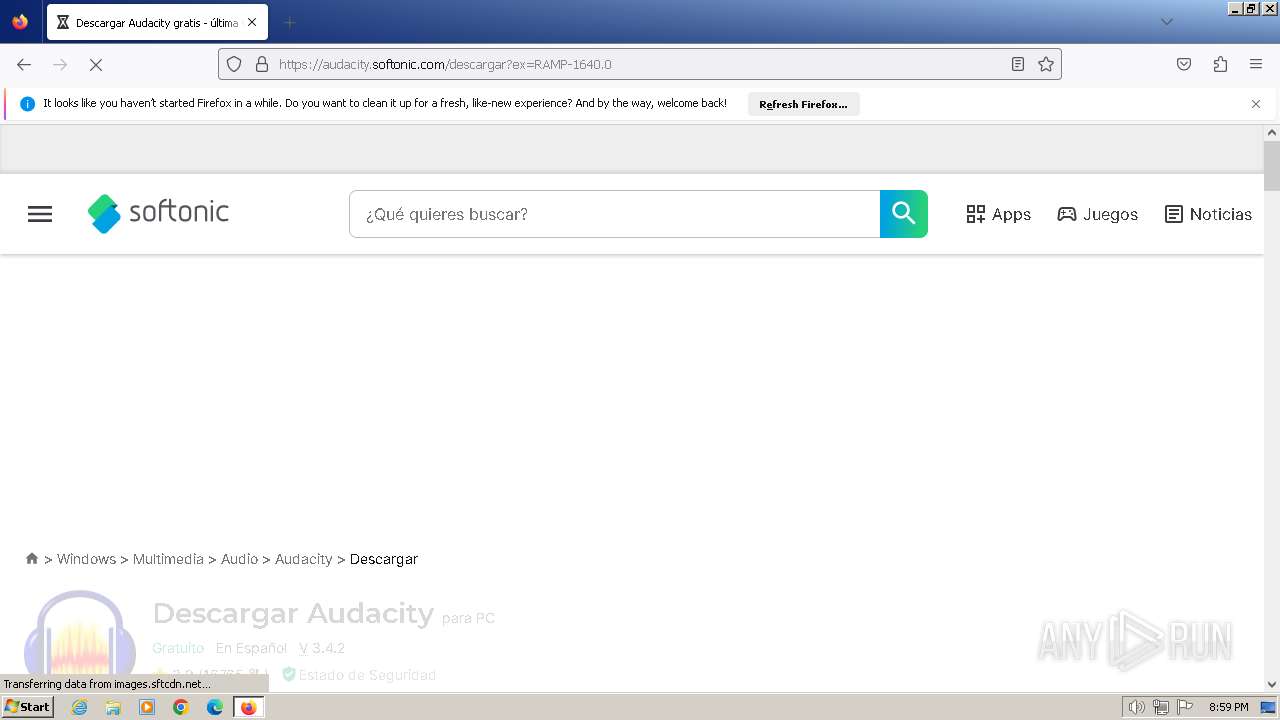Open the media player taskbar icon

[147, 707]
